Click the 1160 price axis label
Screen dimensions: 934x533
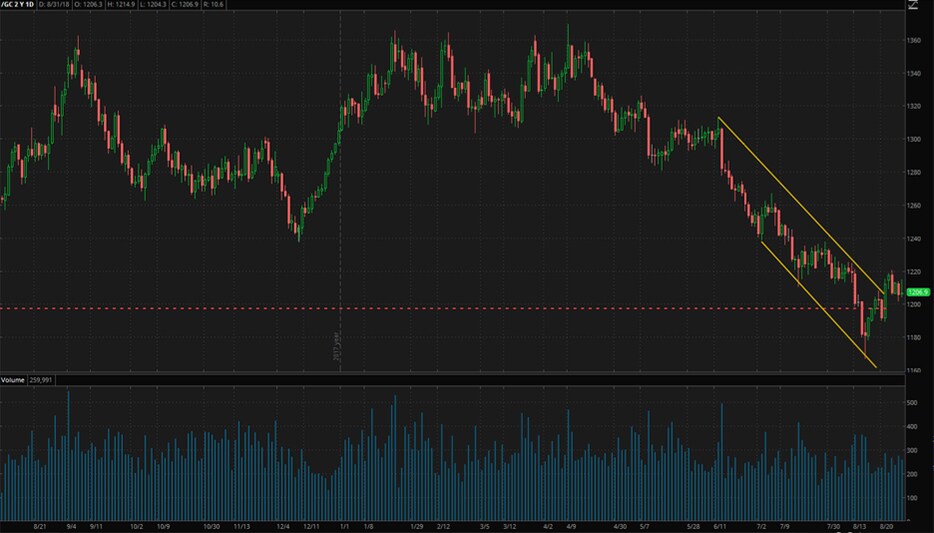click(913, 370)
